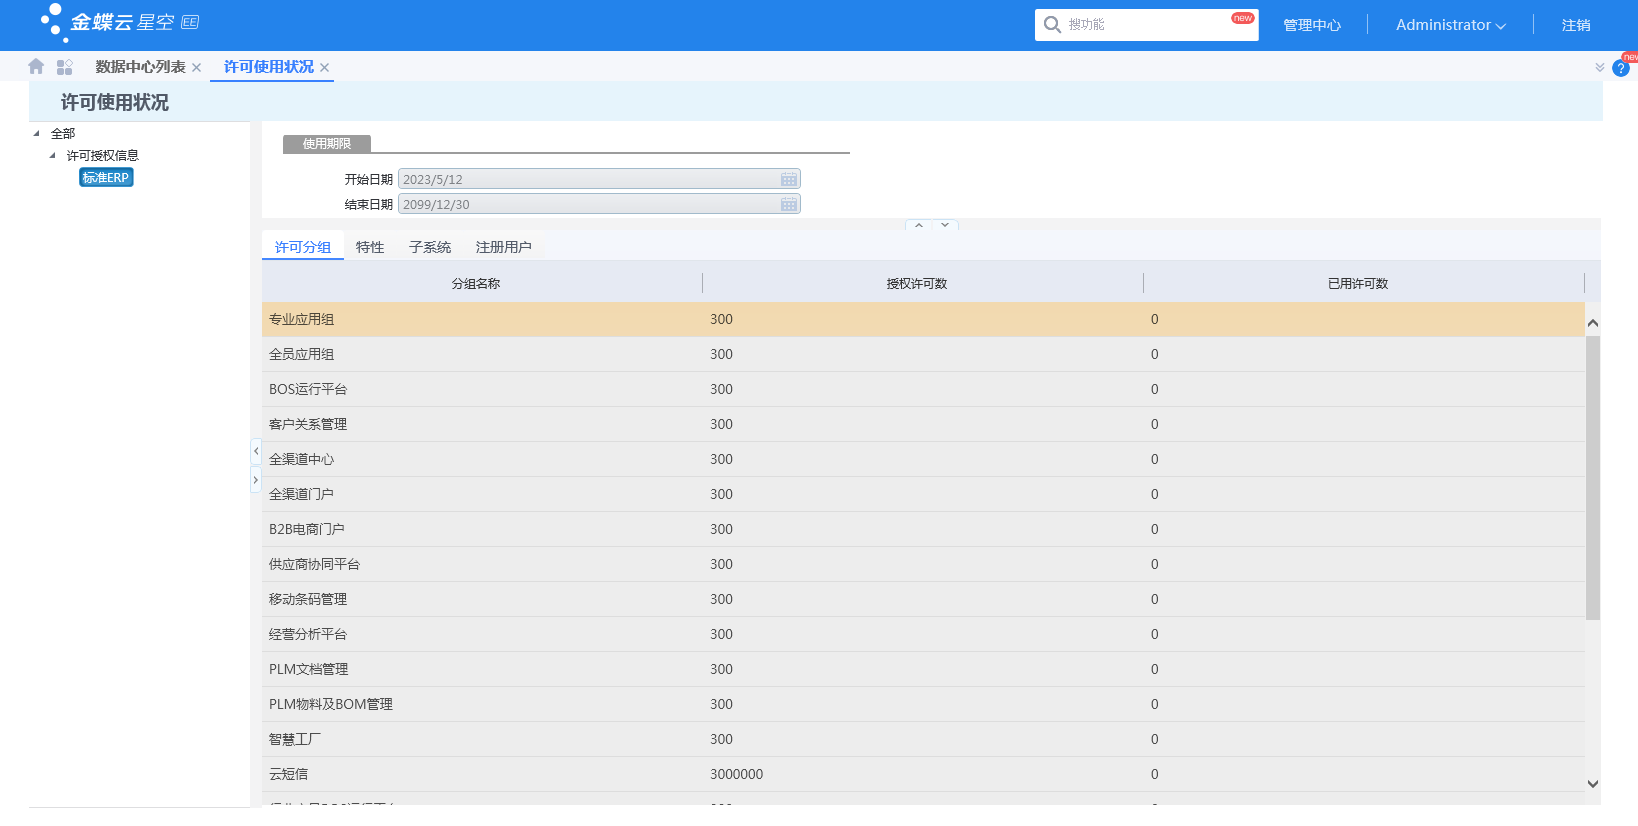This screenshot has height=826, width=1638.
Task: Select the B2B电商门户 row
Action: pos(923,529)
